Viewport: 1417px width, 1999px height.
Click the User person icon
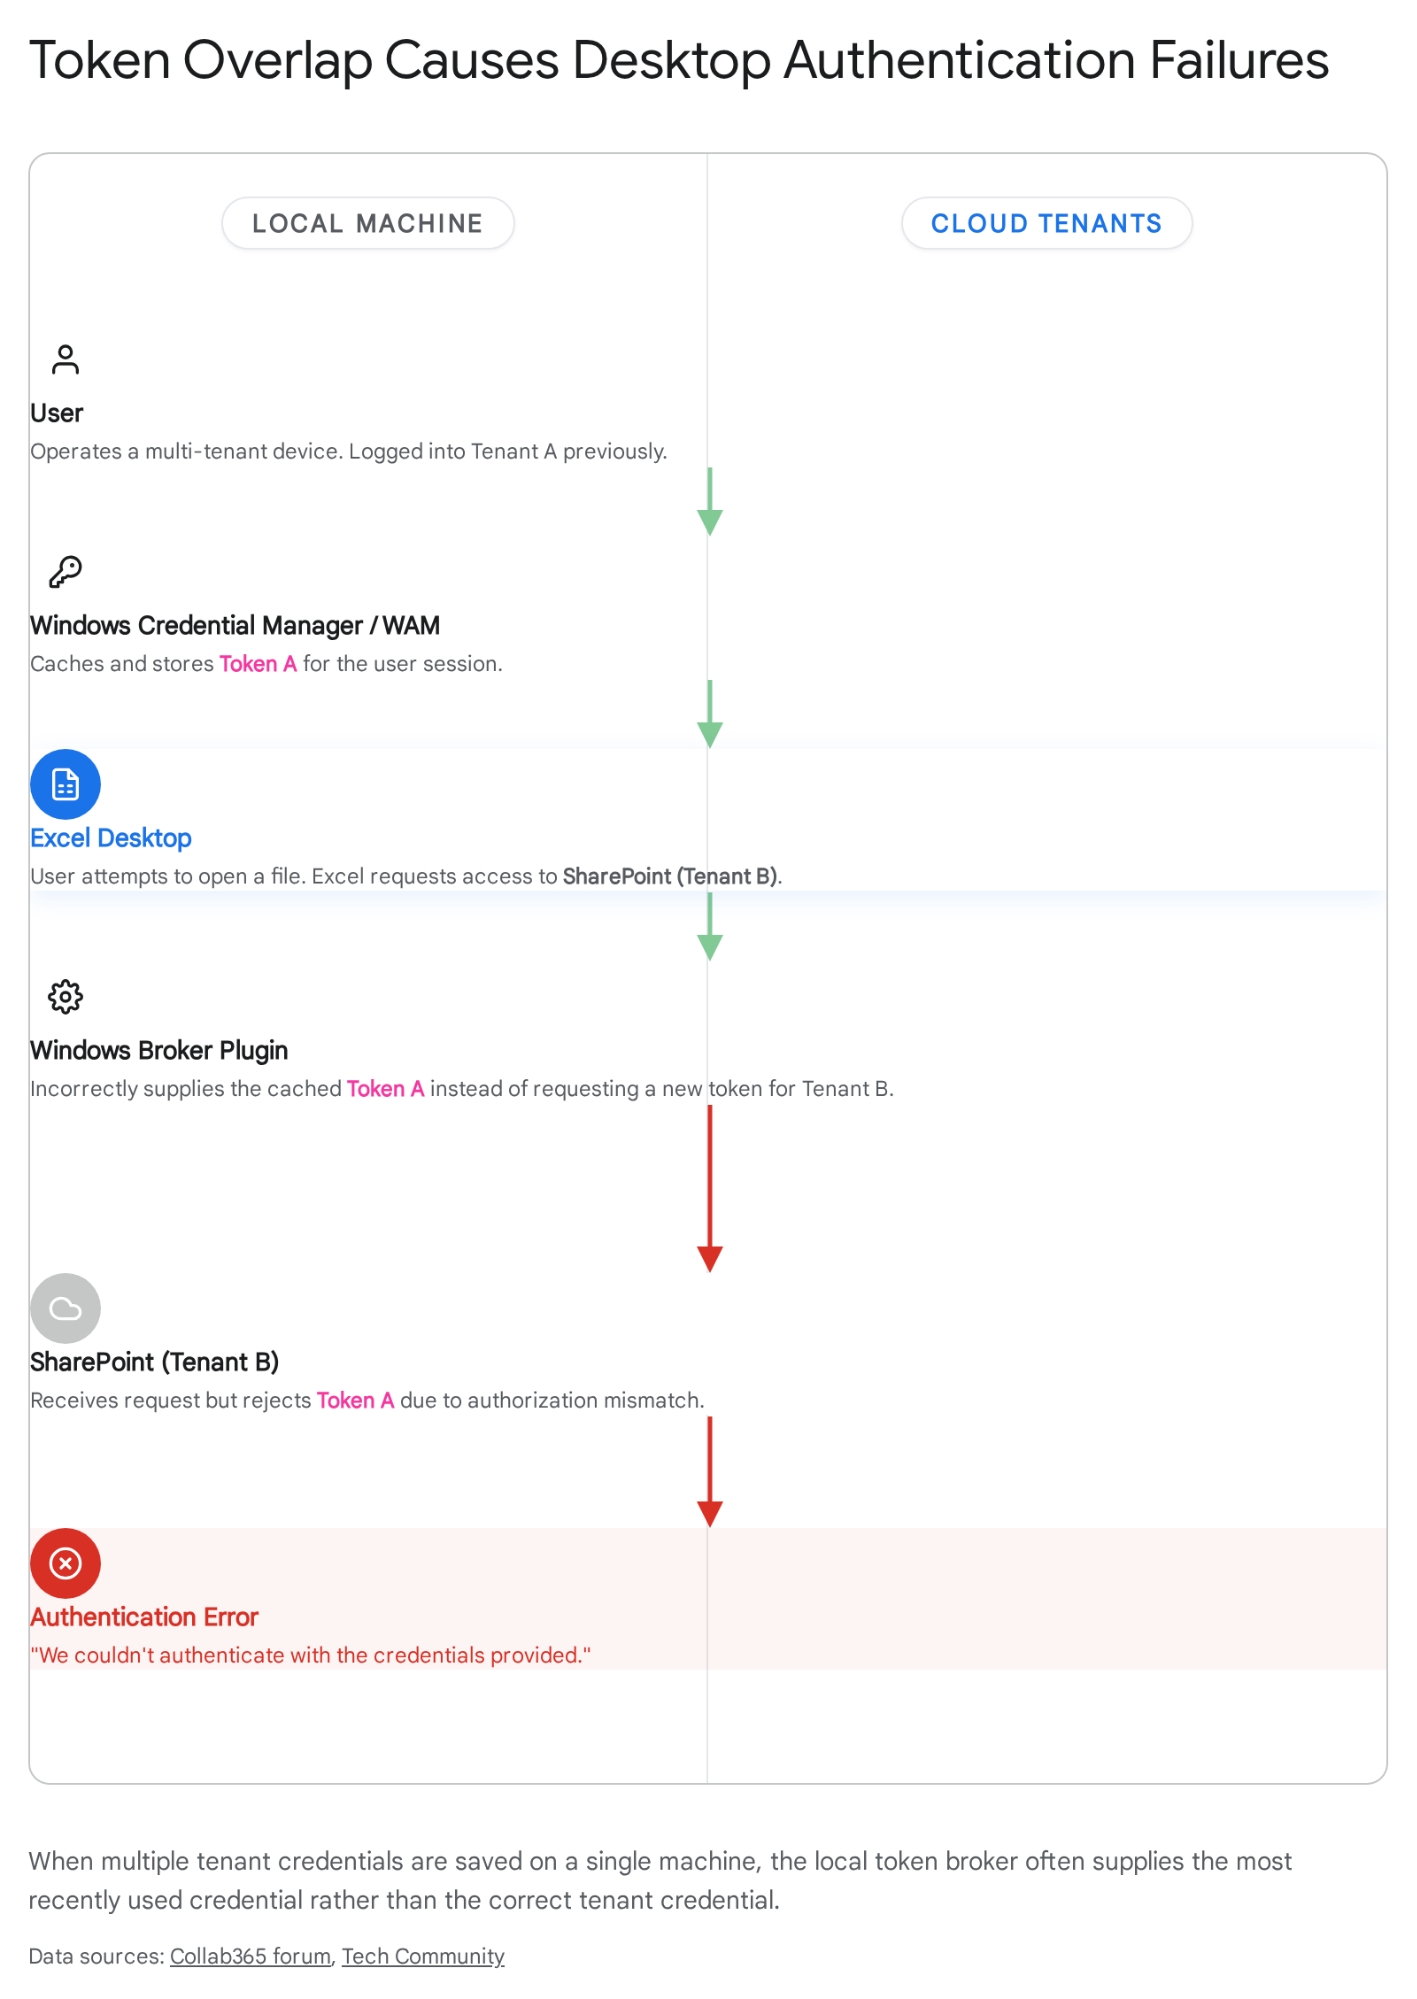[x=66, y=360]
